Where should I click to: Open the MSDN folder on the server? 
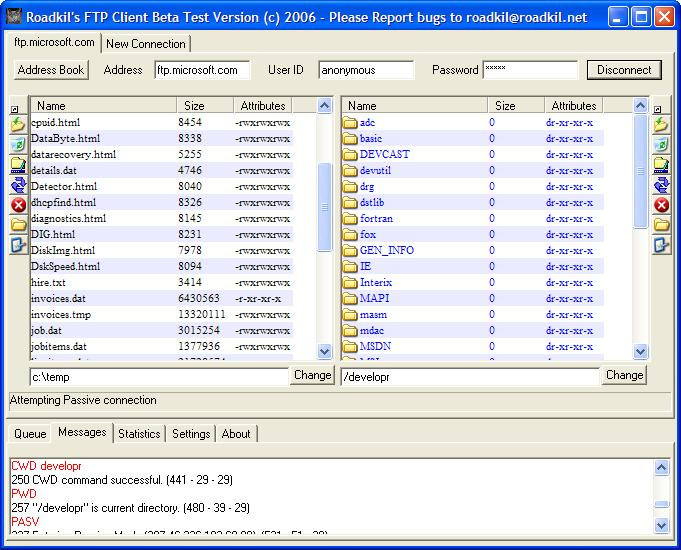[x=373, y=346]
